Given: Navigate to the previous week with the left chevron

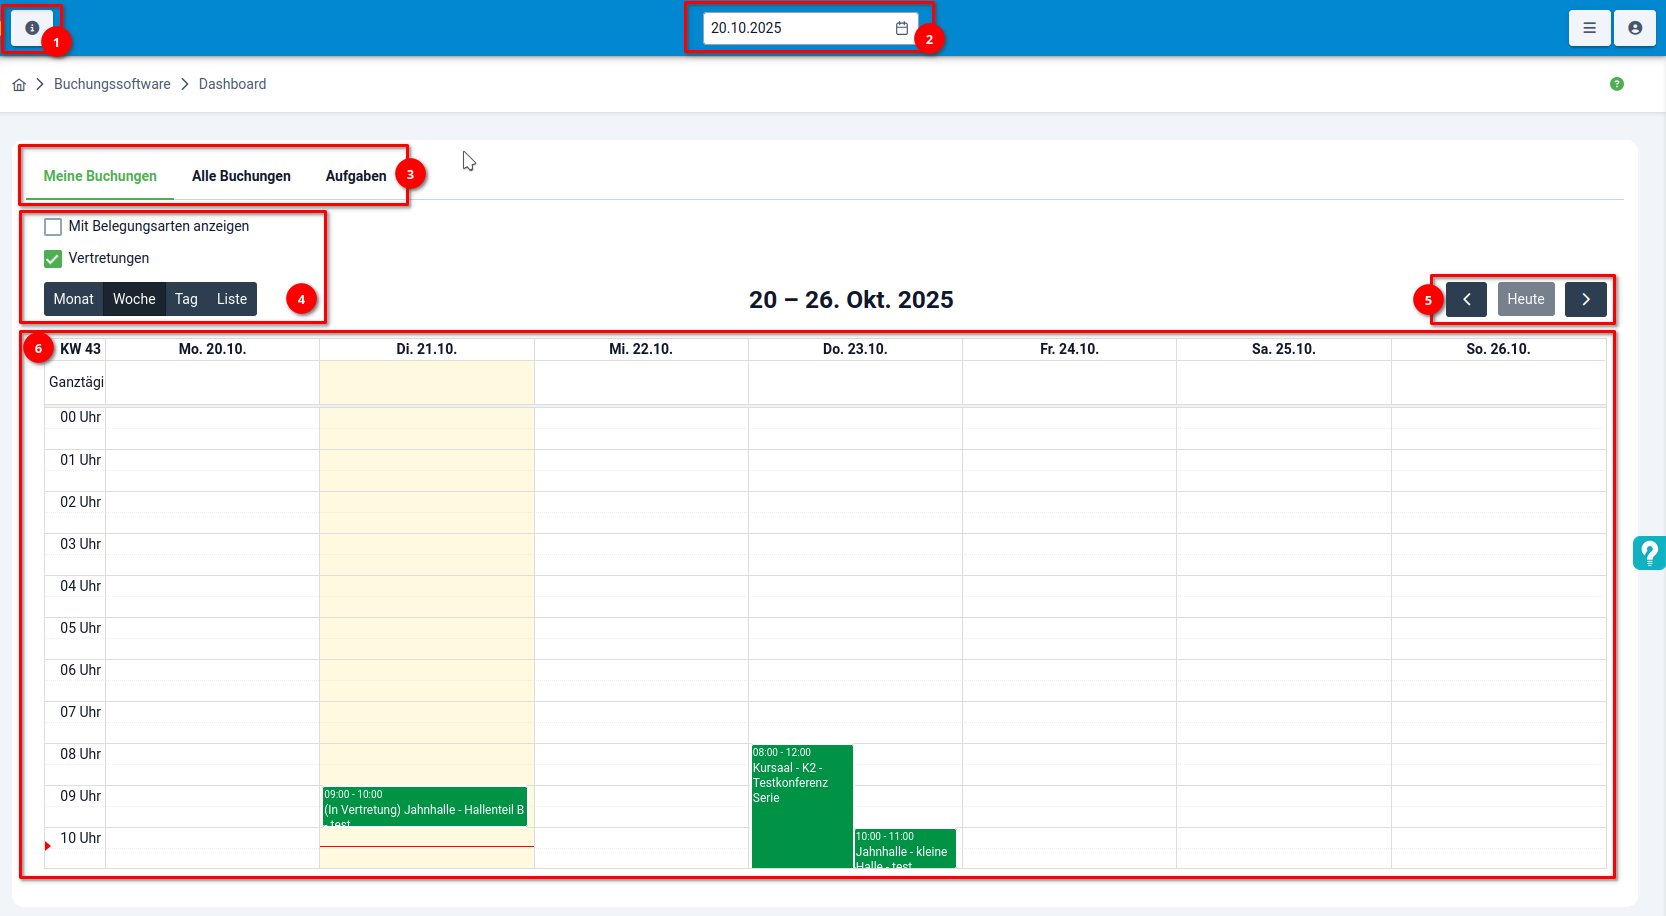Looking at the screenshot, I should pos(1466,298).
